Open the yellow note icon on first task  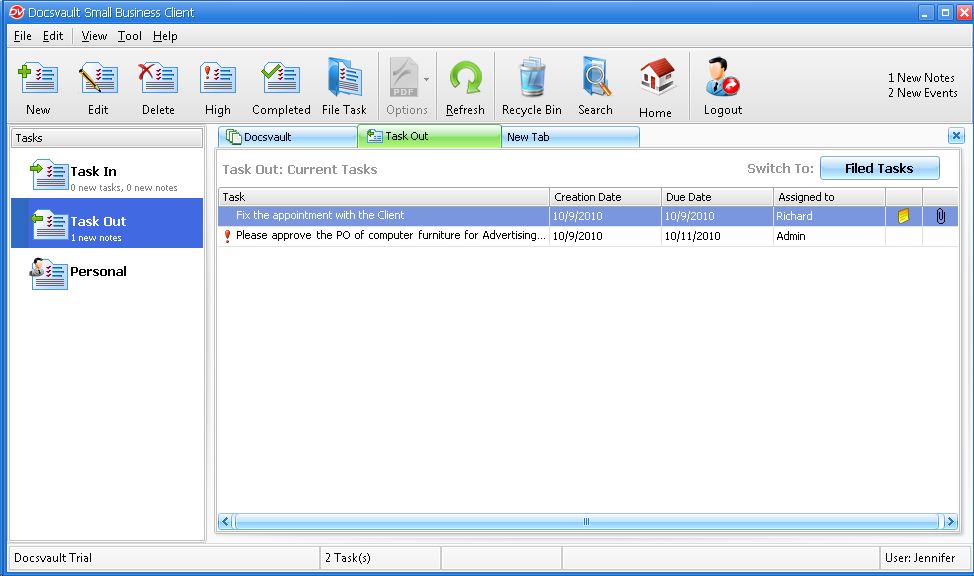tap(904, 216)
